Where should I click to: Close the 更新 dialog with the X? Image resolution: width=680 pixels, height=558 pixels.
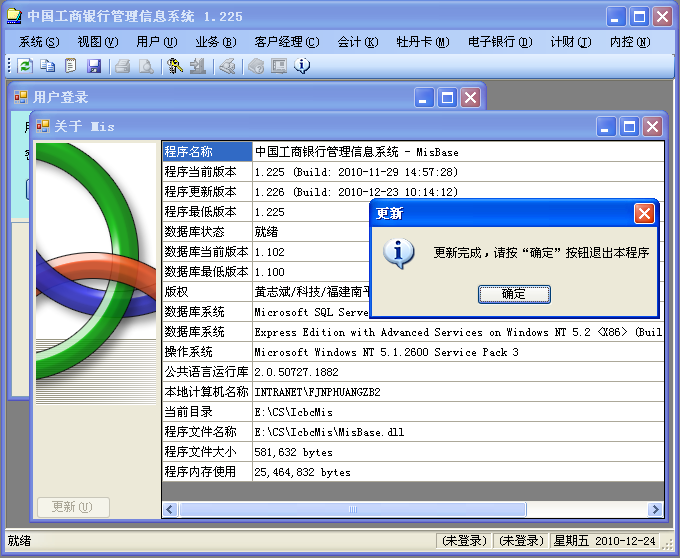coord(644,213)
